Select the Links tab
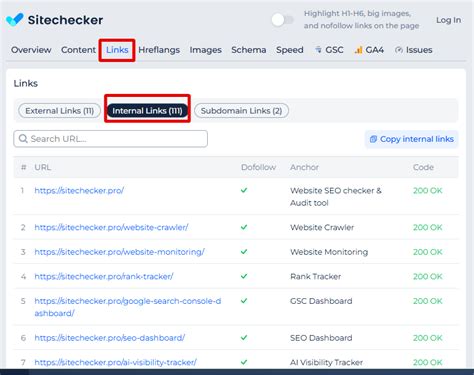The width and height of the screenshot is (474, 375). tap(117, 50)
